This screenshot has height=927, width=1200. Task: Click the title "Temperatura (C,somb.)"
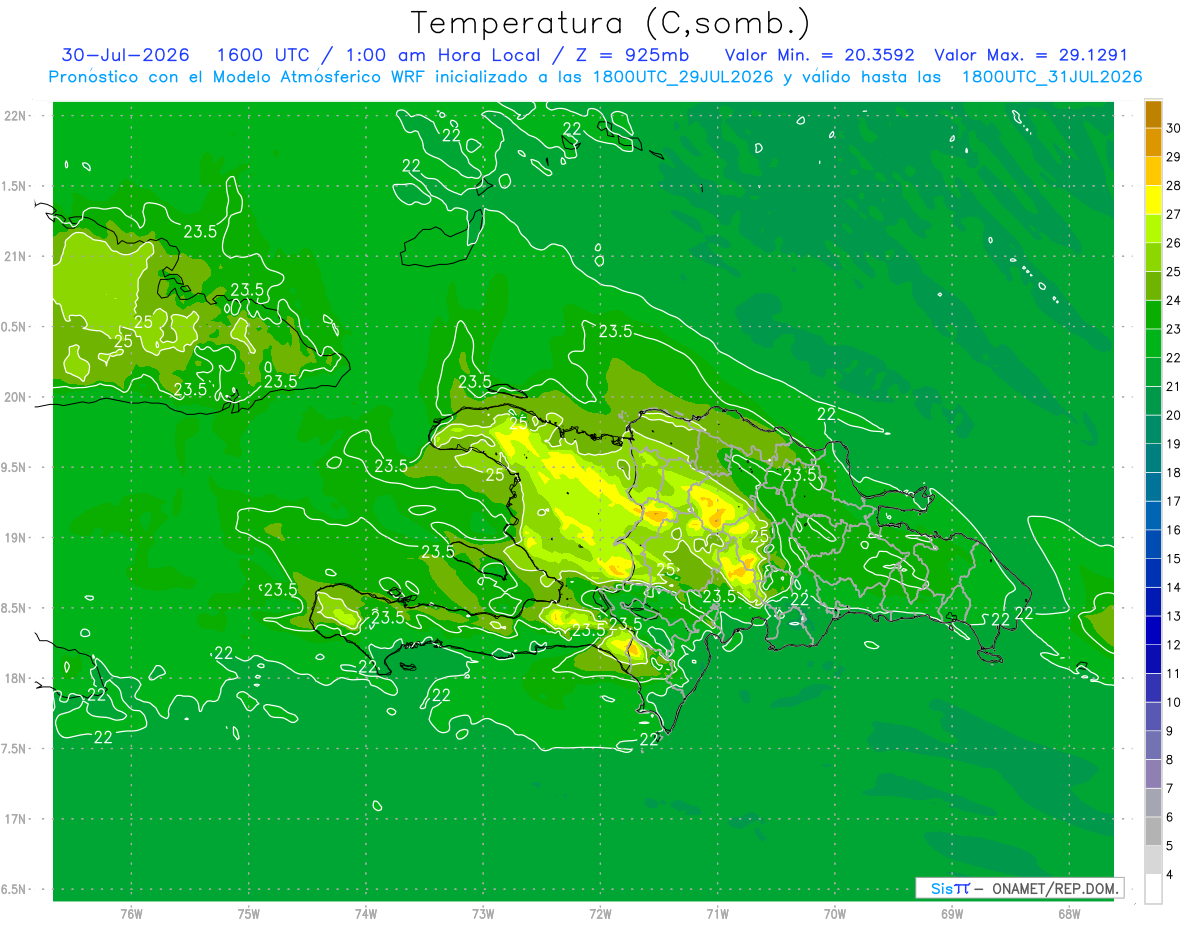[611, 23]
